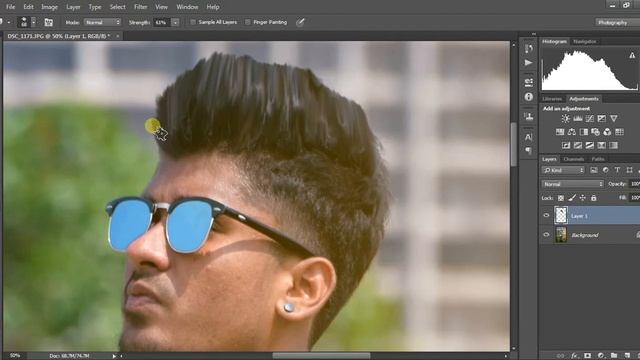This screenshot has width=640, height=360.
Task: Open the Actions panel play icon
Action: (x=529, y=63)
